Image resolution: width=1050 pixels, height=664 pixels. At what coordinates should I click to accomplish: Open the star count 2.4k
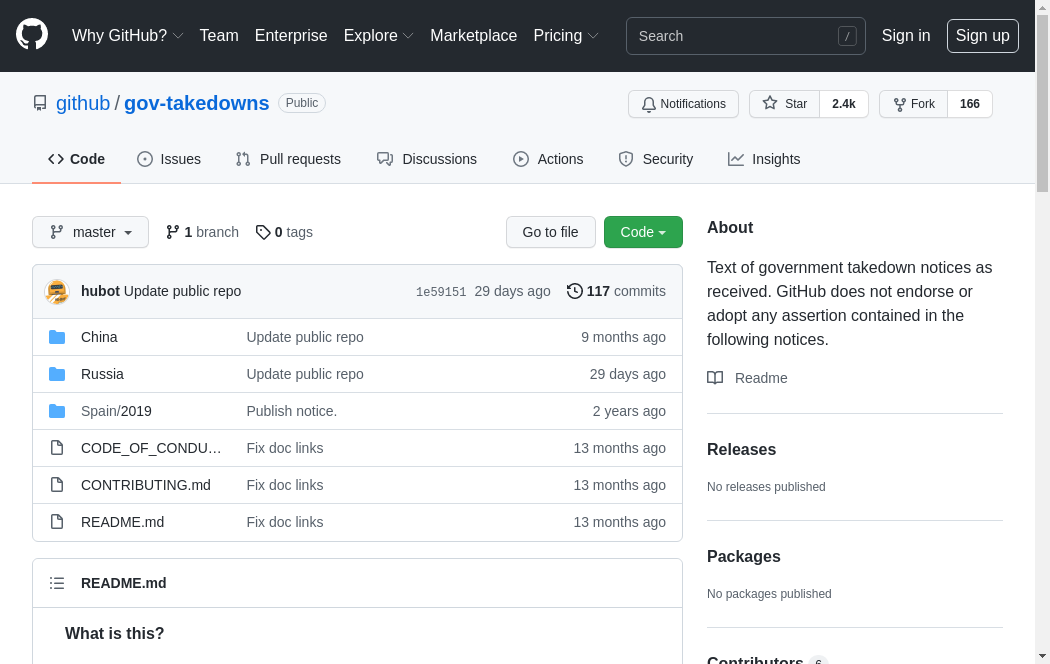[844, 104]
